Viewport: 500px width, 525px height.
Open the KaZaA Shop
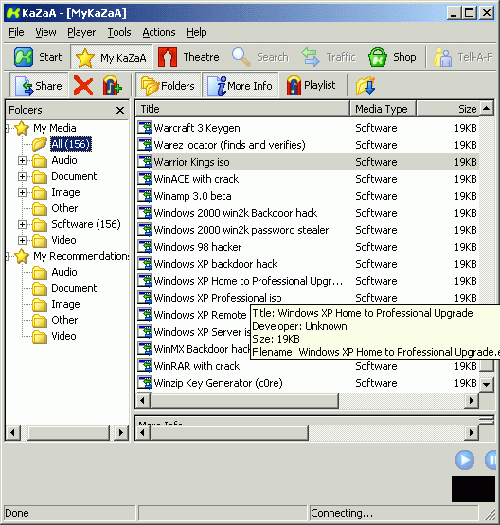point(392,57)
